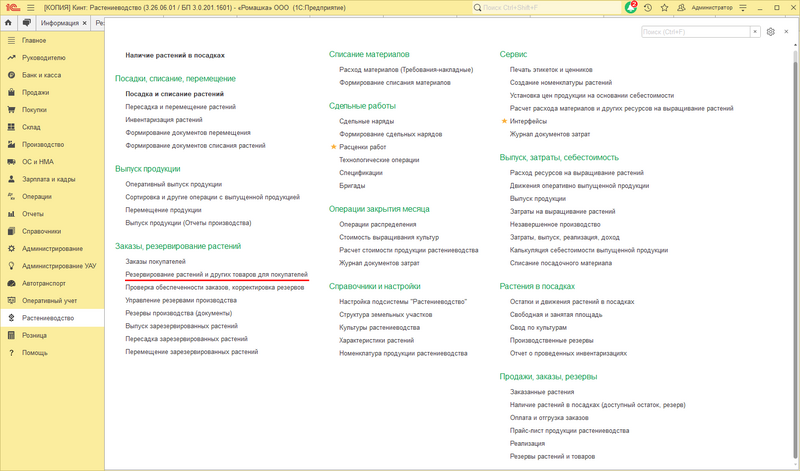The width and height of the screenshot is (800, 471).
Task: Open the discussions chat bubble icon
Action: (x=27, y=23)
